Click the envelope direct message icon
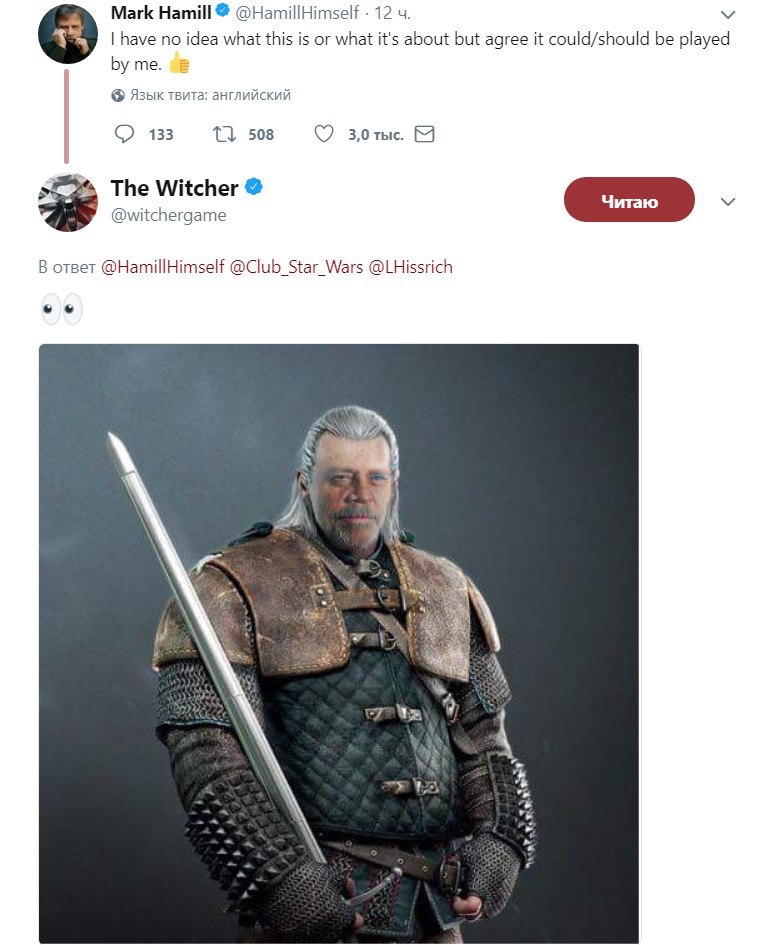 (424, 134)
